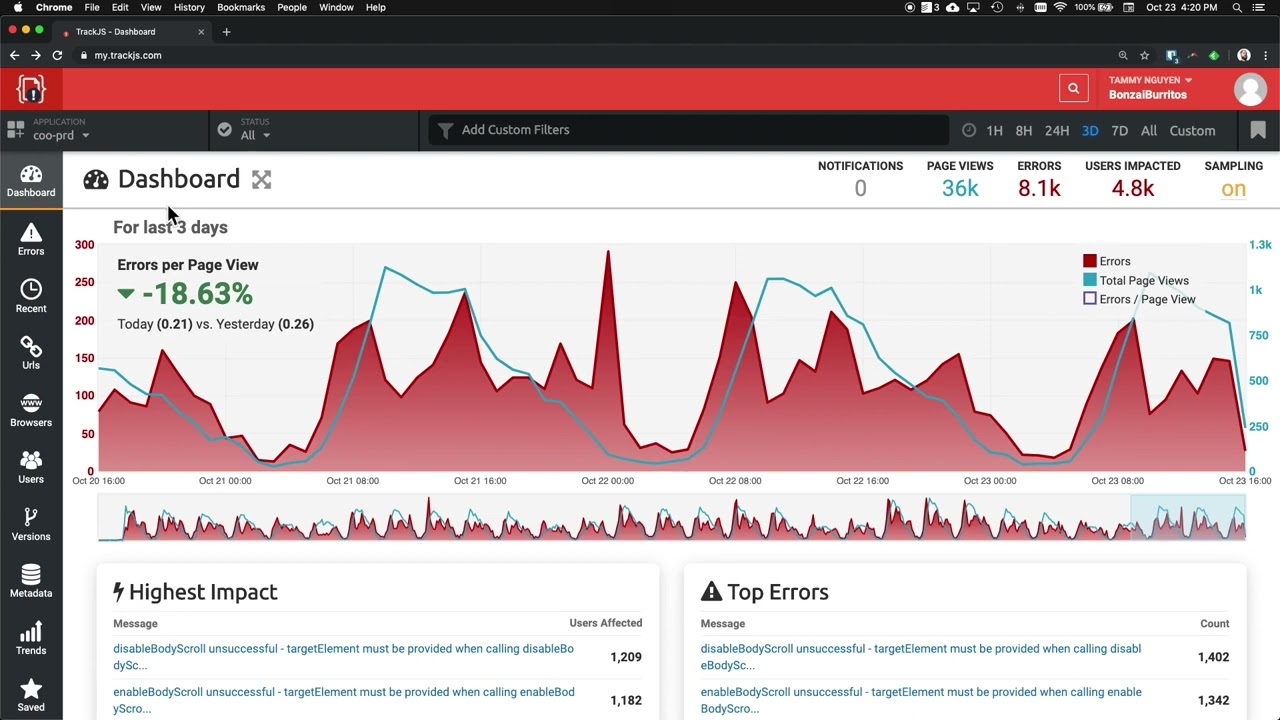Open the Metadata database icon

[31, 582]
